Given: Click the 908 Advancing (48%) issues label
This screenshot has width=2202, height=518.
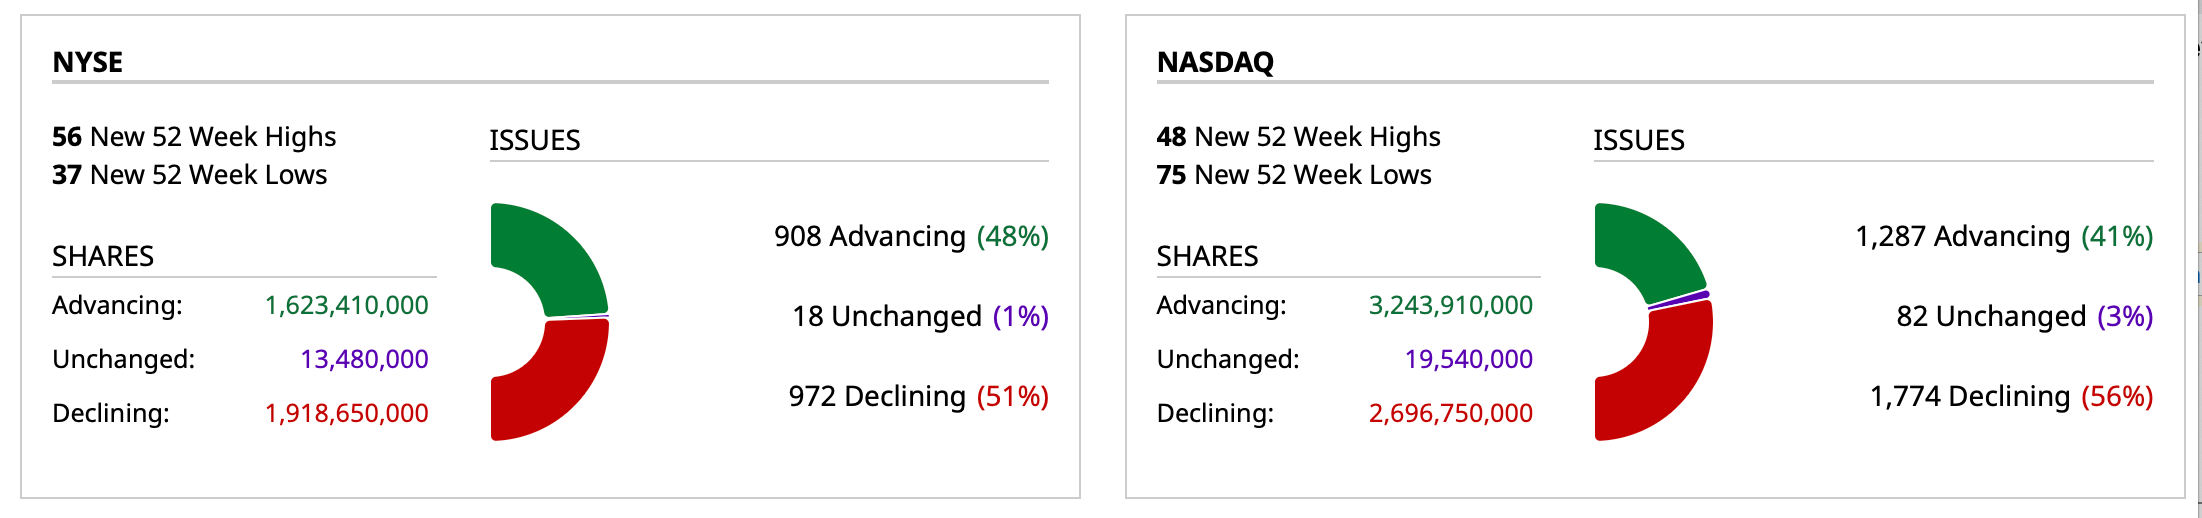Looking at the screenshot, I should [x=911, y=236].
